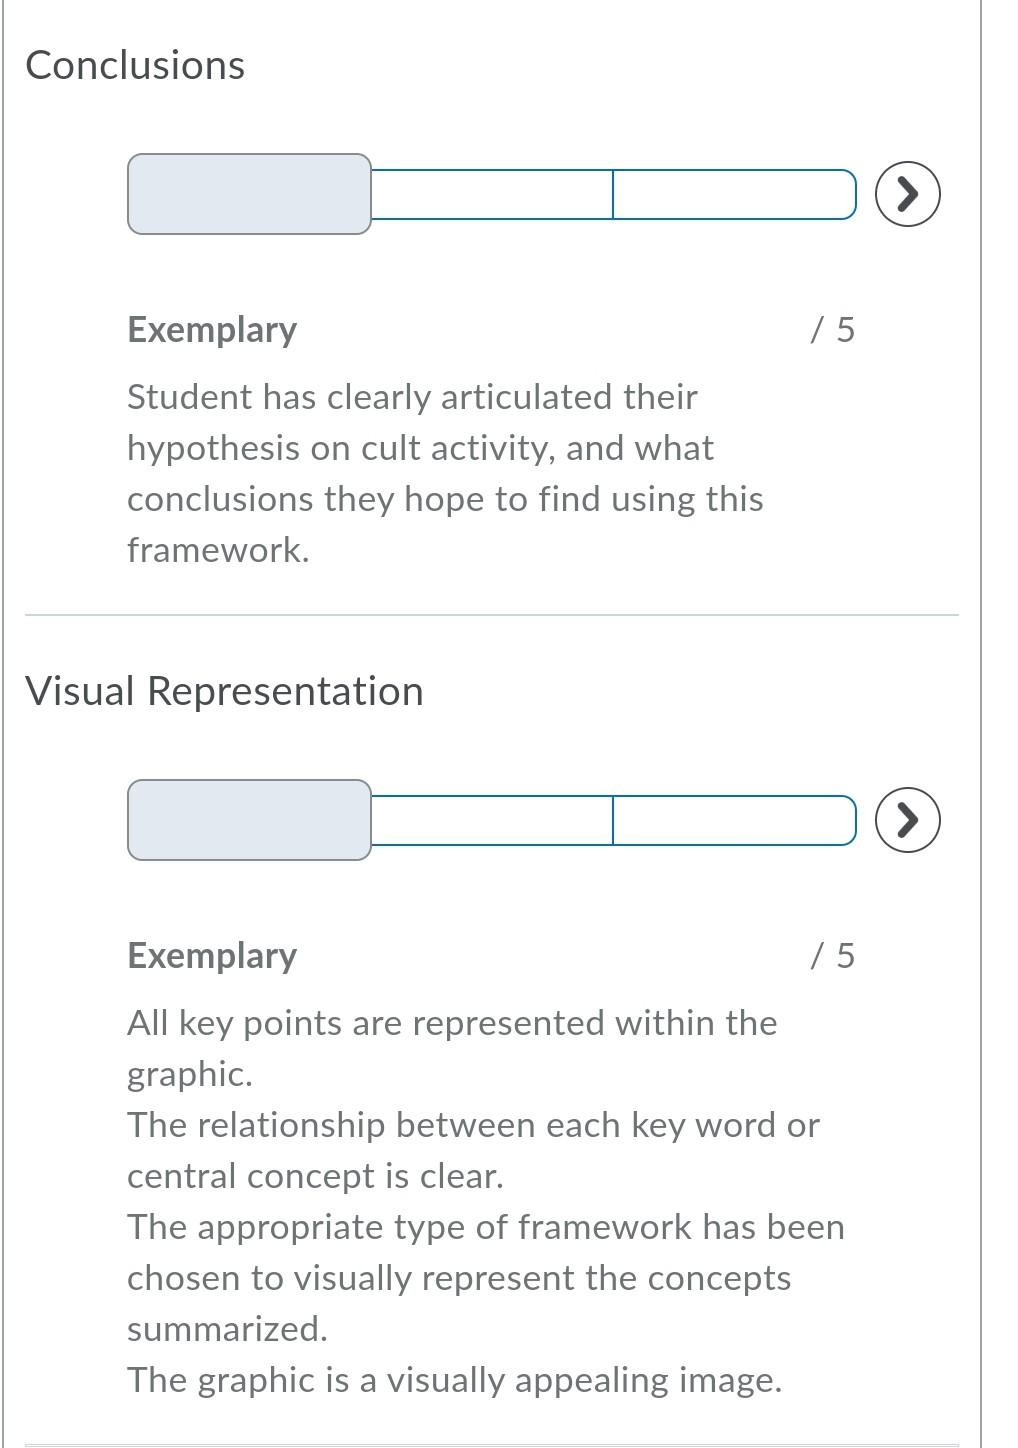Viewport: 1018px width, 1448px height.
Task: Click the Conclusions criterion heading
Action: pos(137,64)
